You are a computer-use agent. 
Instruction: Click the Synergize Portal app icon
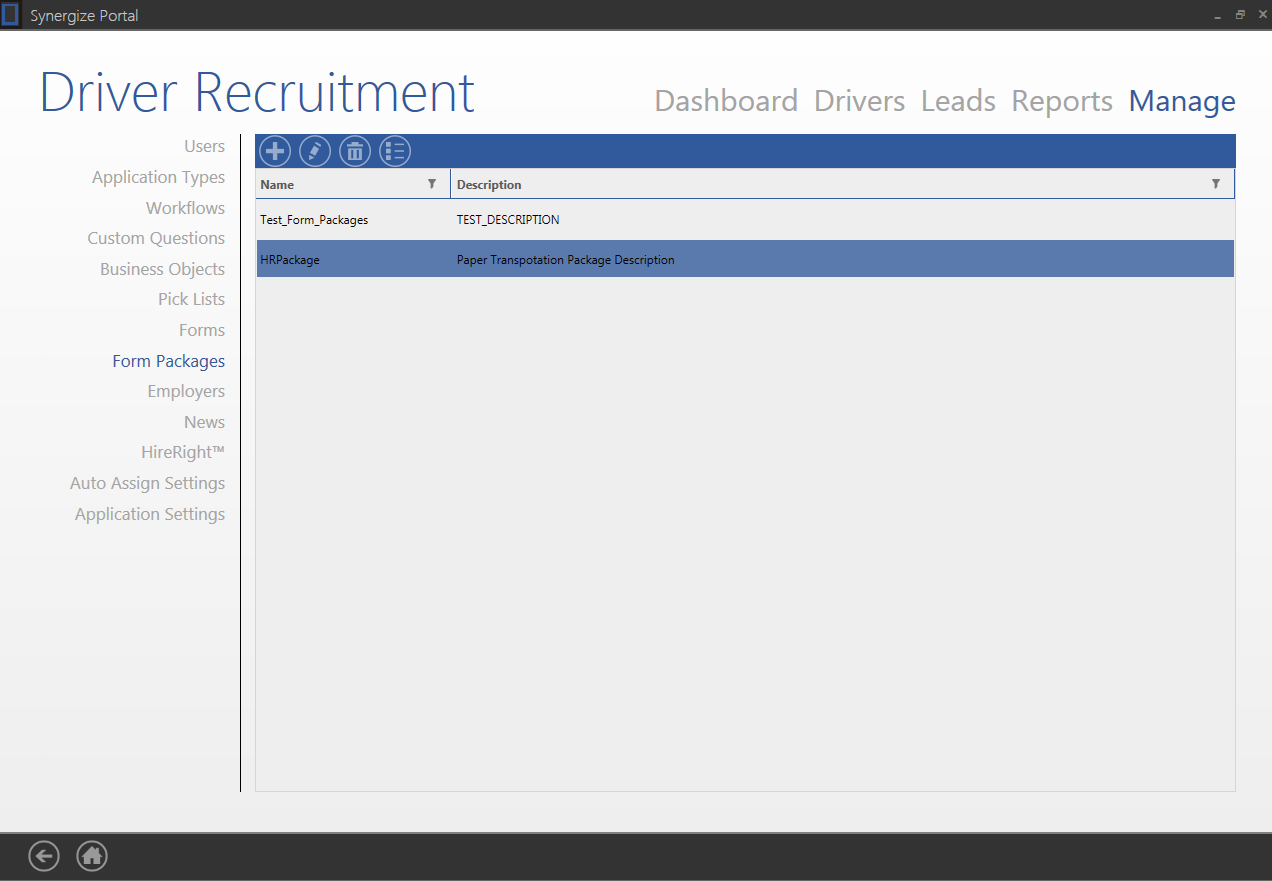pos(11,15)
